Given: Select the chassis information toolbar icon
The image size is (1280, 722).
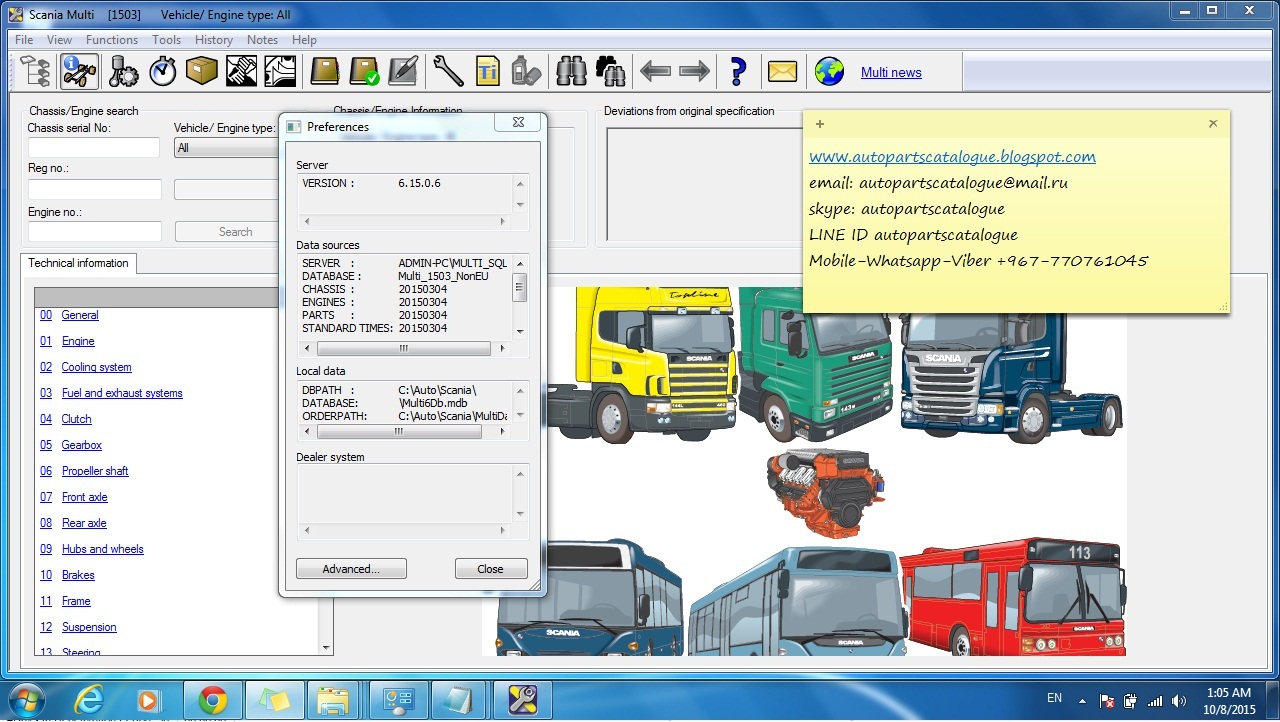Looking at the screenshot, I should click(x=79, y=71).
